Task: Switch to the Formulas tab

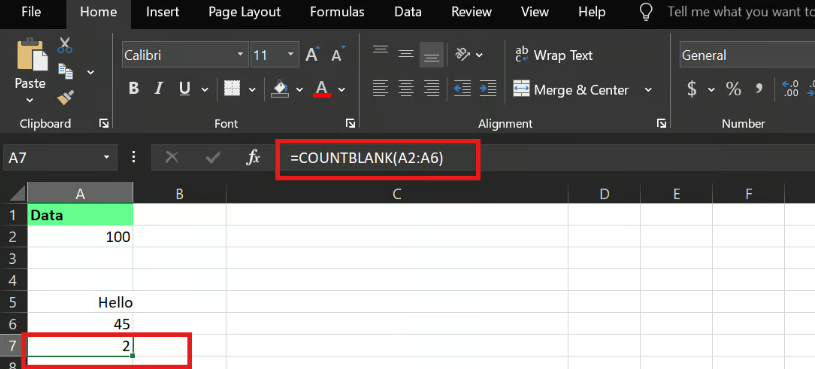Action: pos(337,12)
